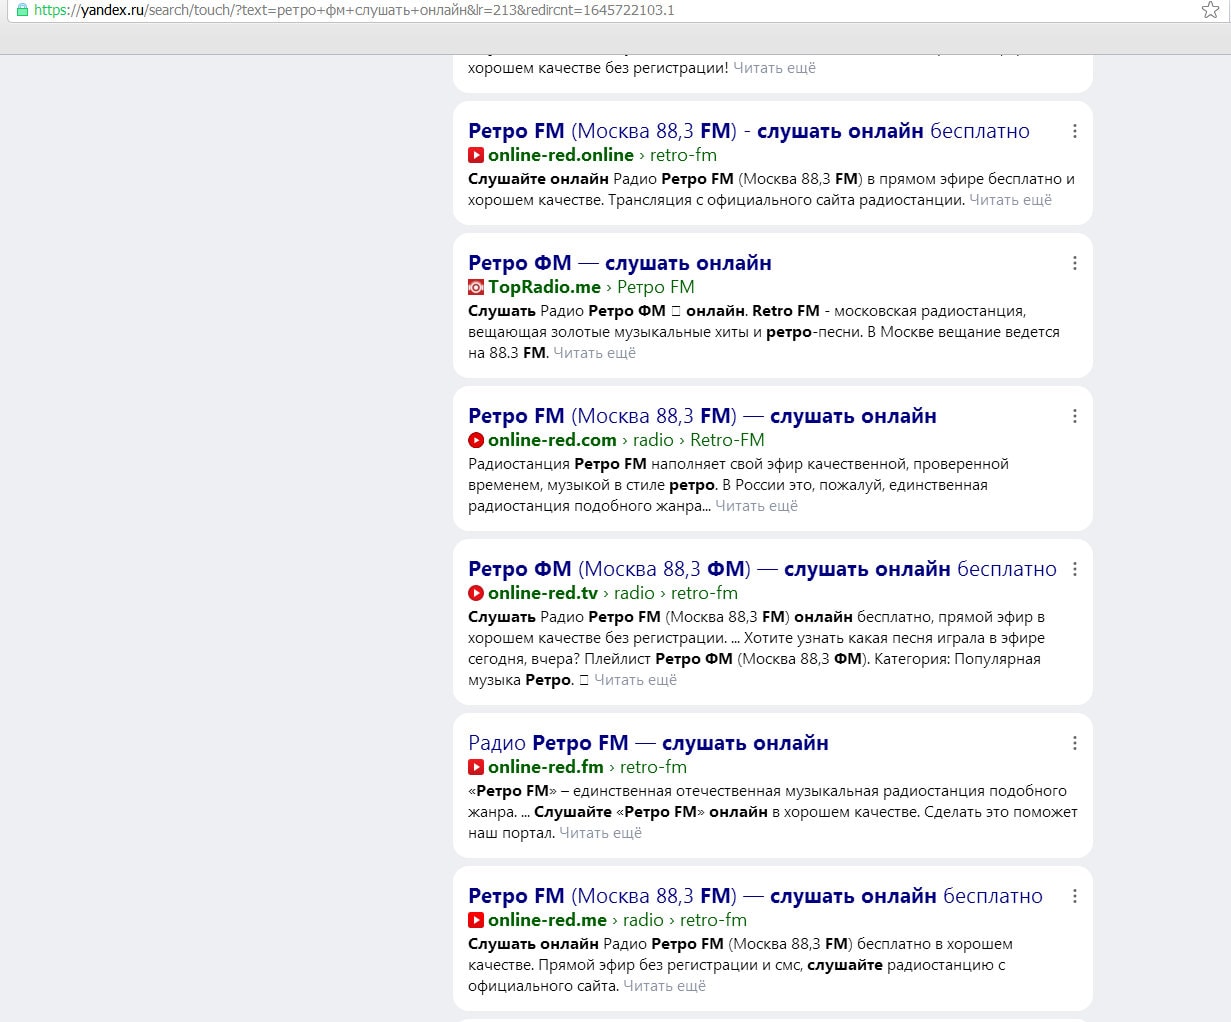
Task: Click 'radio' breadcrumb next to online-red.me
Action: [643, 920]
